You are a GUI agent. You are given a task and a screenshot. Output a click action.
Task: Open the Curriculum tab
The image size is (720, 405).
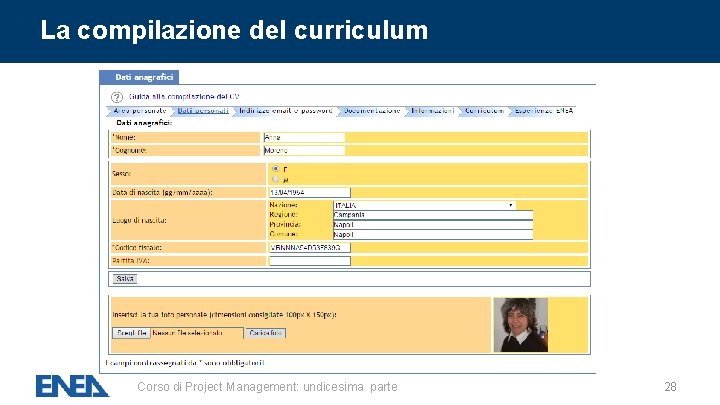pyautogui.click(x=484, y=111)
